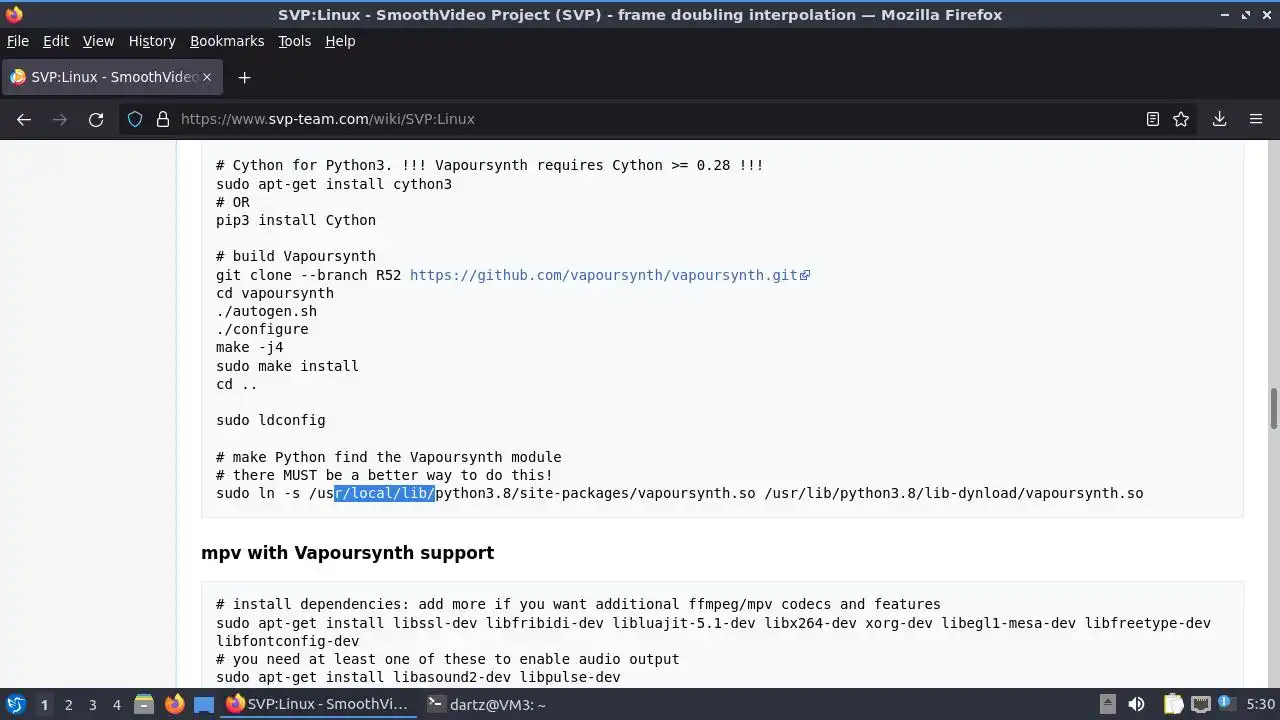Image resolution: width=1280 pixels, height=720 pixels.
Task: View site security padlock details
Action: pyautogui.click(x=162, y=119)
